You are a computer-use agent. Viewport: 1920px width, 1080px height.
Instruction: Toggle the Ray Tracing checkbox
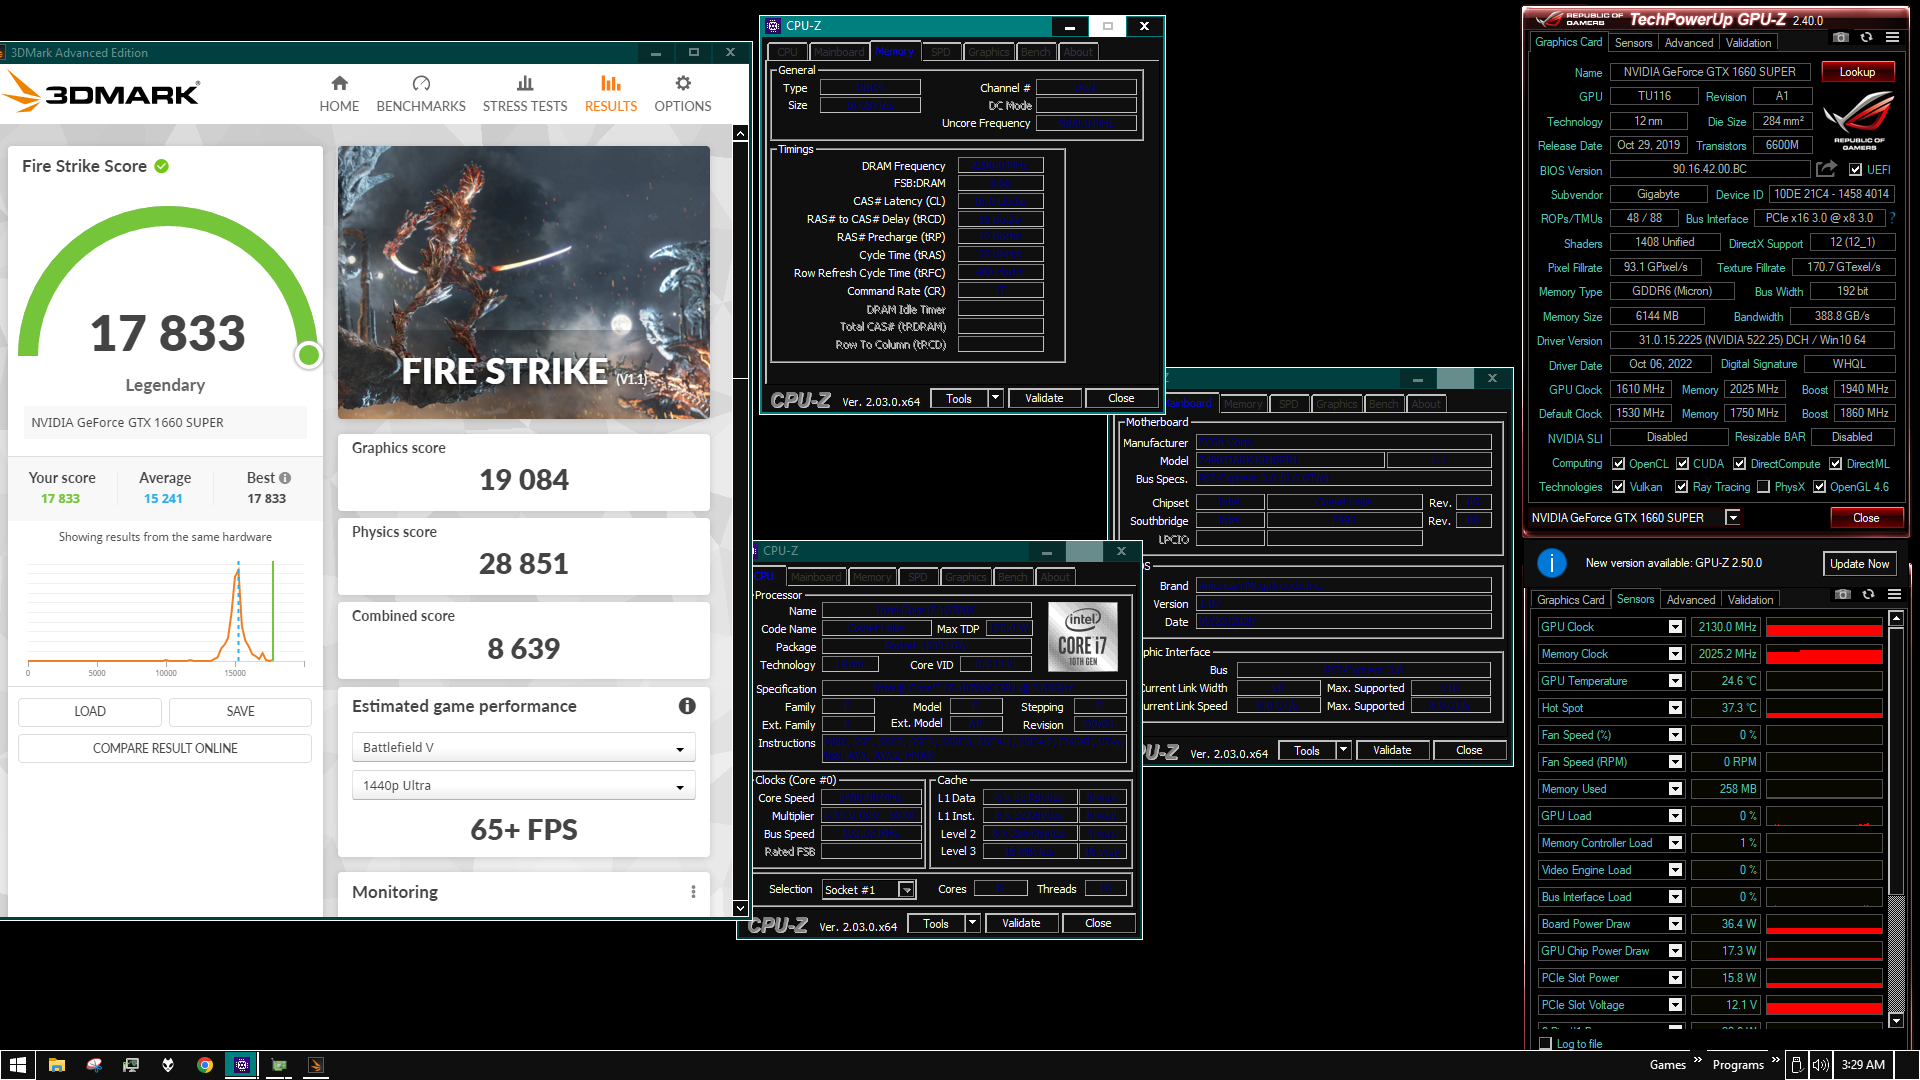(x=1682, y=487)
